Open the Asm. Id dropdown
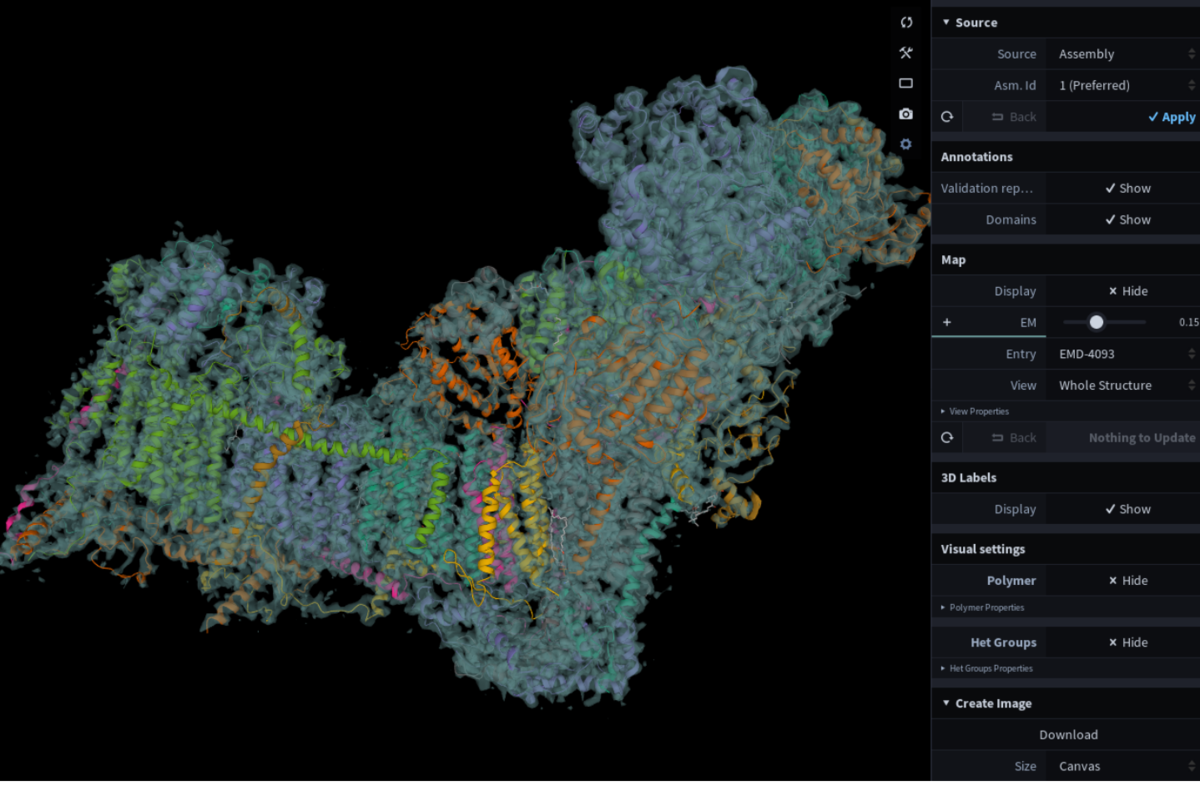 (1124, 86)
